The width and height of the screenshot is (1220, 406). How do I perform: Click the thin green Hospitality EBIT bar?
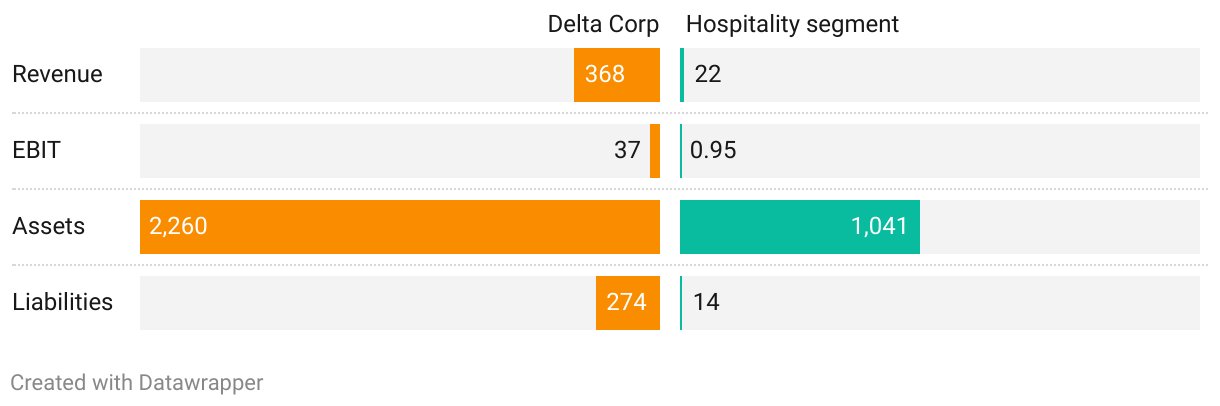681,150
